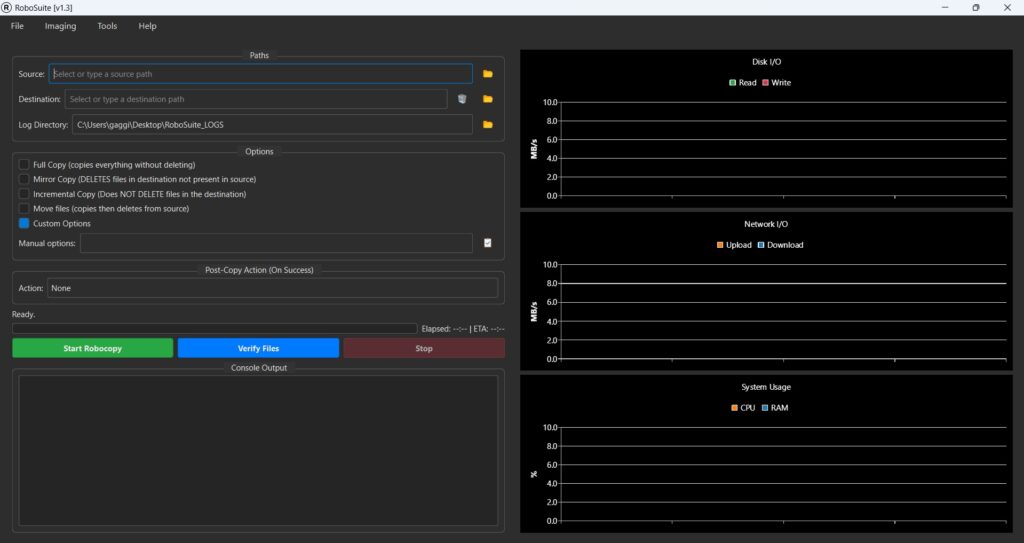
Task: Open the Post-Copy Action dropdown
Action: coord(272,288)
